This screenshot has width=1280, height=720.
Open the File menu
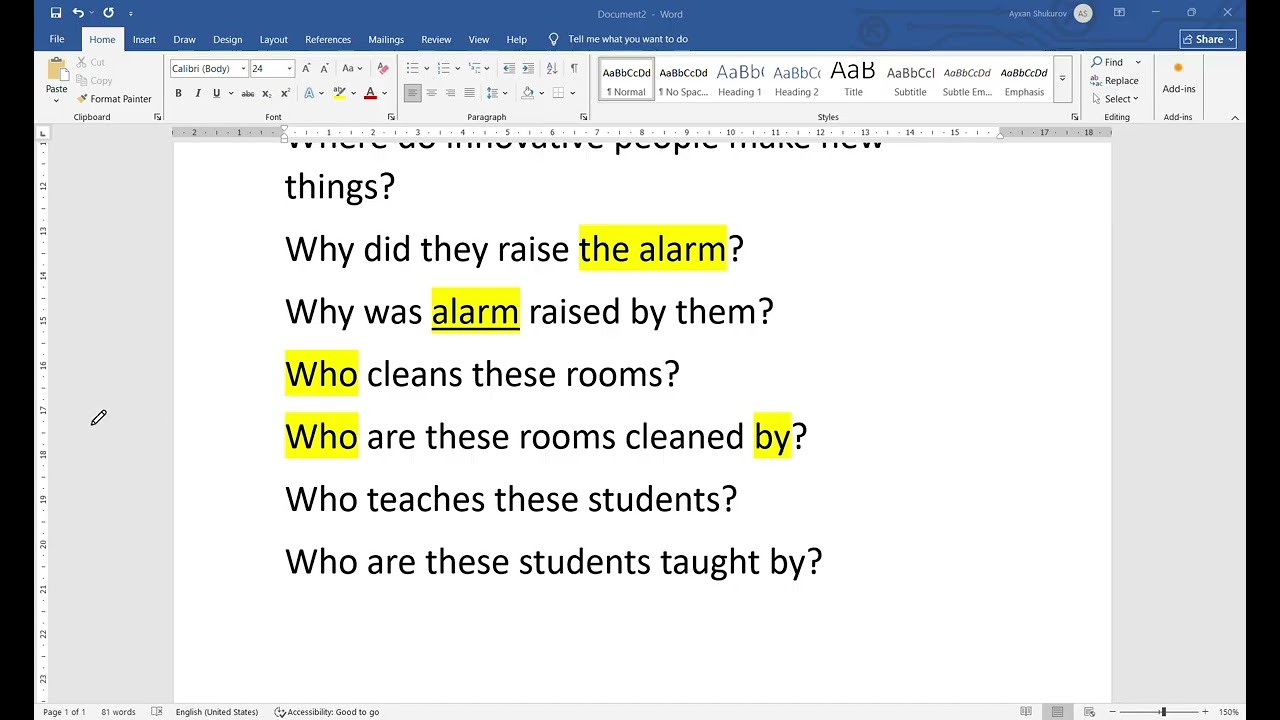(57, 39)
